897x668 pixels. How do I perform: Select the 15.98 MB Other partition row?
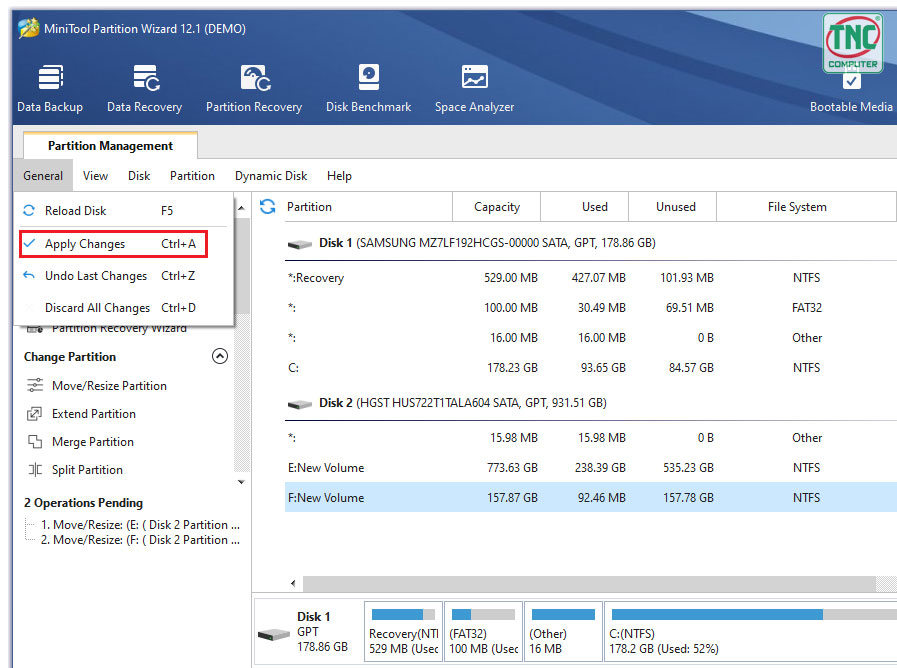[590, 438]
